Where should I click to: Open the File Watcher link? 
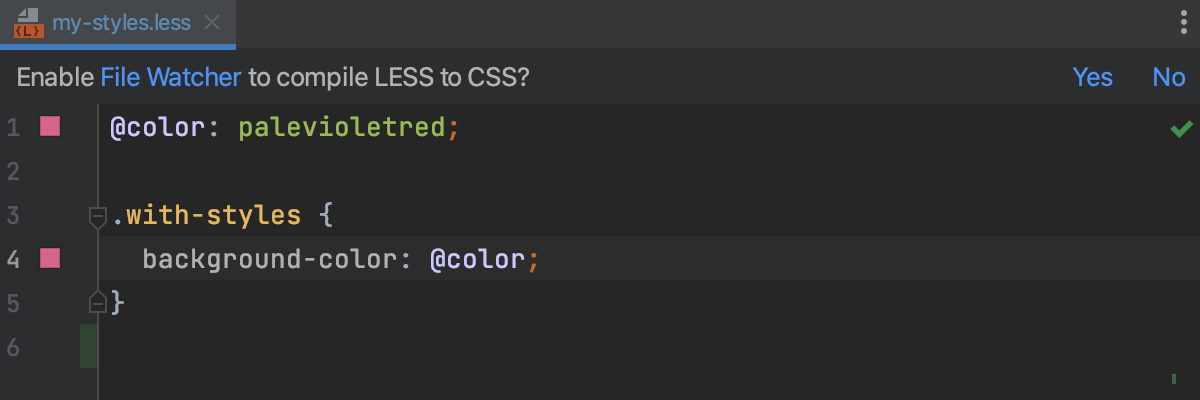pos(170,77)
